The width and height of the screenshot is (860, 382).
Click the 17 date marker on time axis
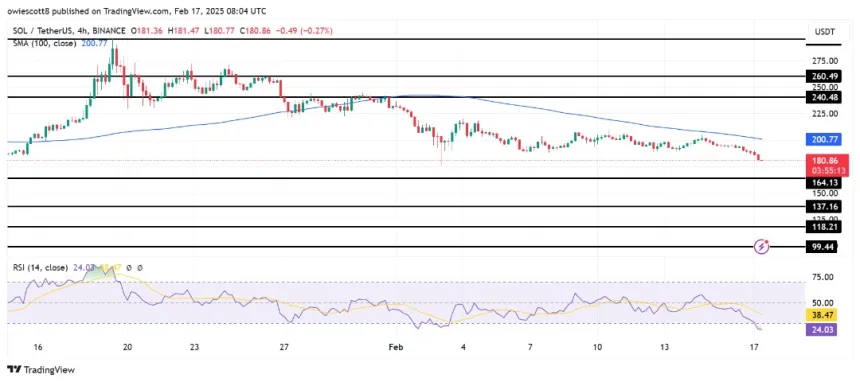(755, 347)
